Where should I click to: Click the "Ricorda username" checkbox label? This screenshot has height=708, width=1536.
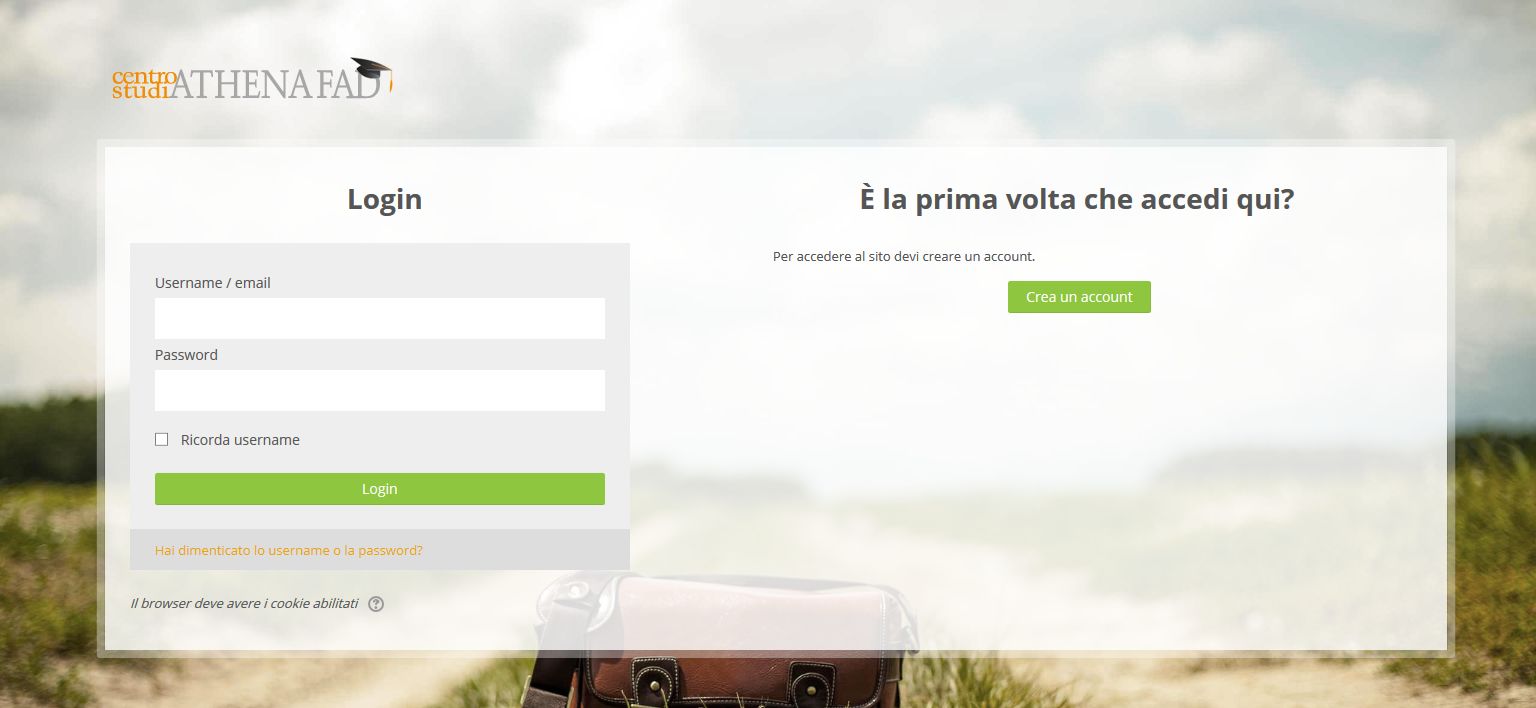[x=240, y=440]
